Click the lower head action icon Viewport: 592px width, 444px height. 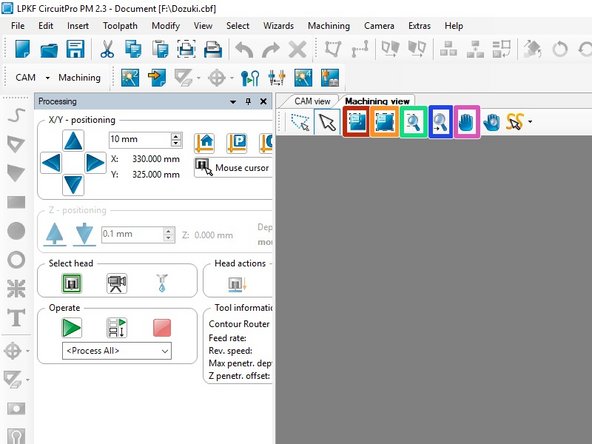237,284
